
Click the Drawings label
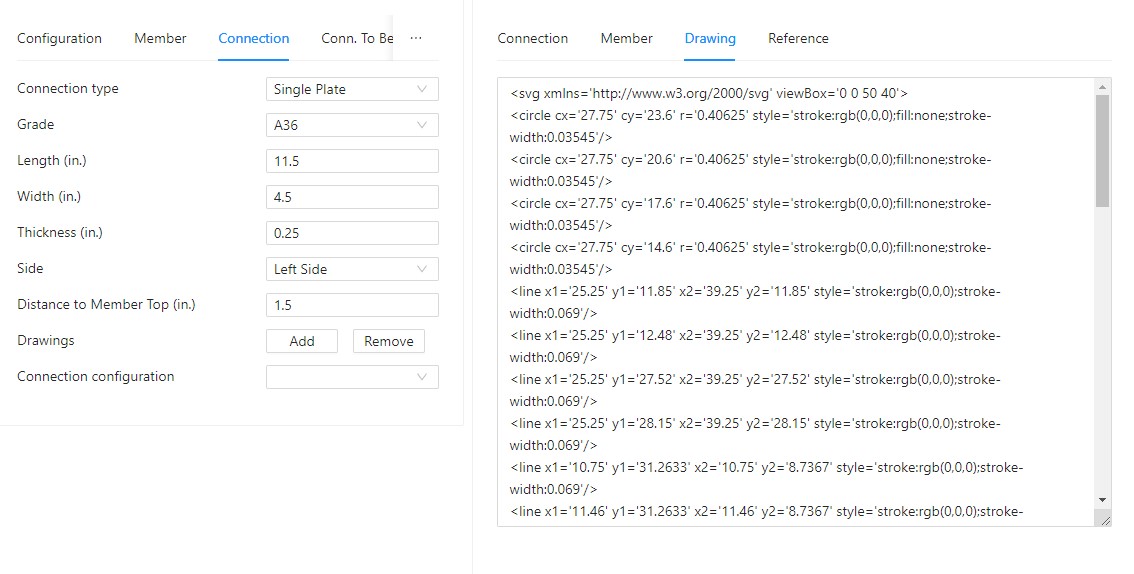point(46,340)
